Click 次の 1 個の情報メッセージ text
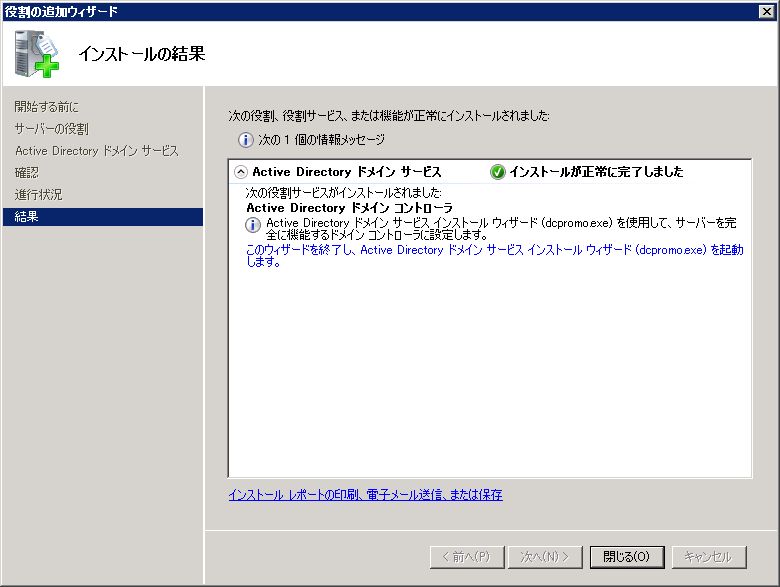The height and width of the screenshot is (587, 780). [x=321, y=140]
